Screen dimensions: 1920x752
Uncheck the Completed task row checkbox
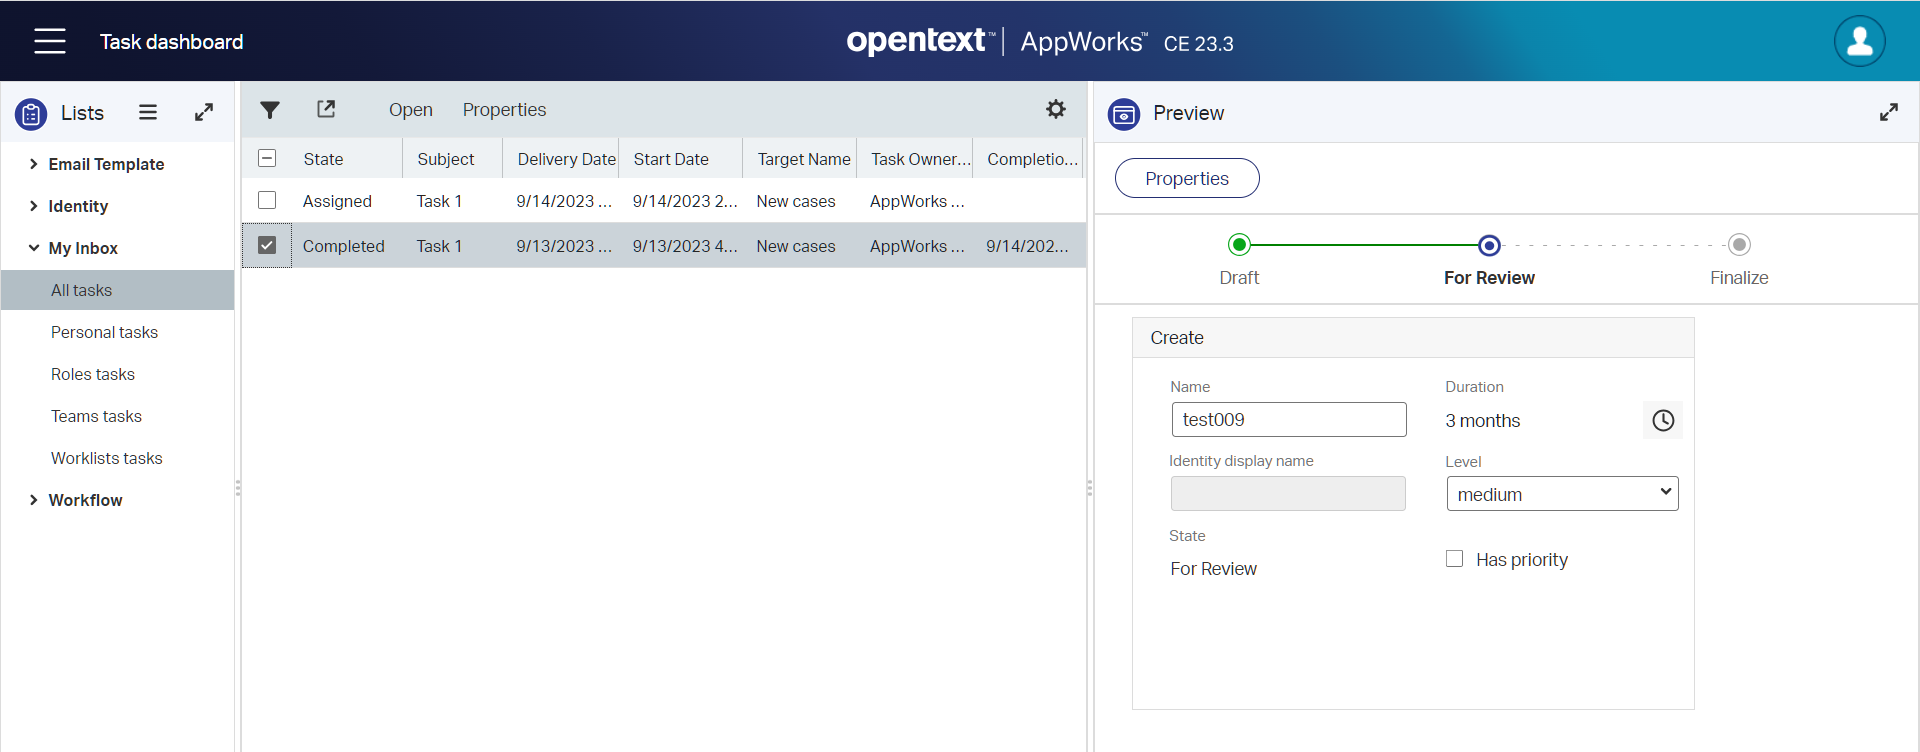267,245
